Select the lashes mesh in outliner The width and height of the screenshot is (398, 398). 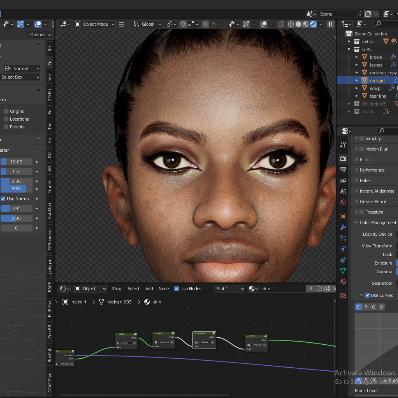pyautogui.click(x=376, y=65)
